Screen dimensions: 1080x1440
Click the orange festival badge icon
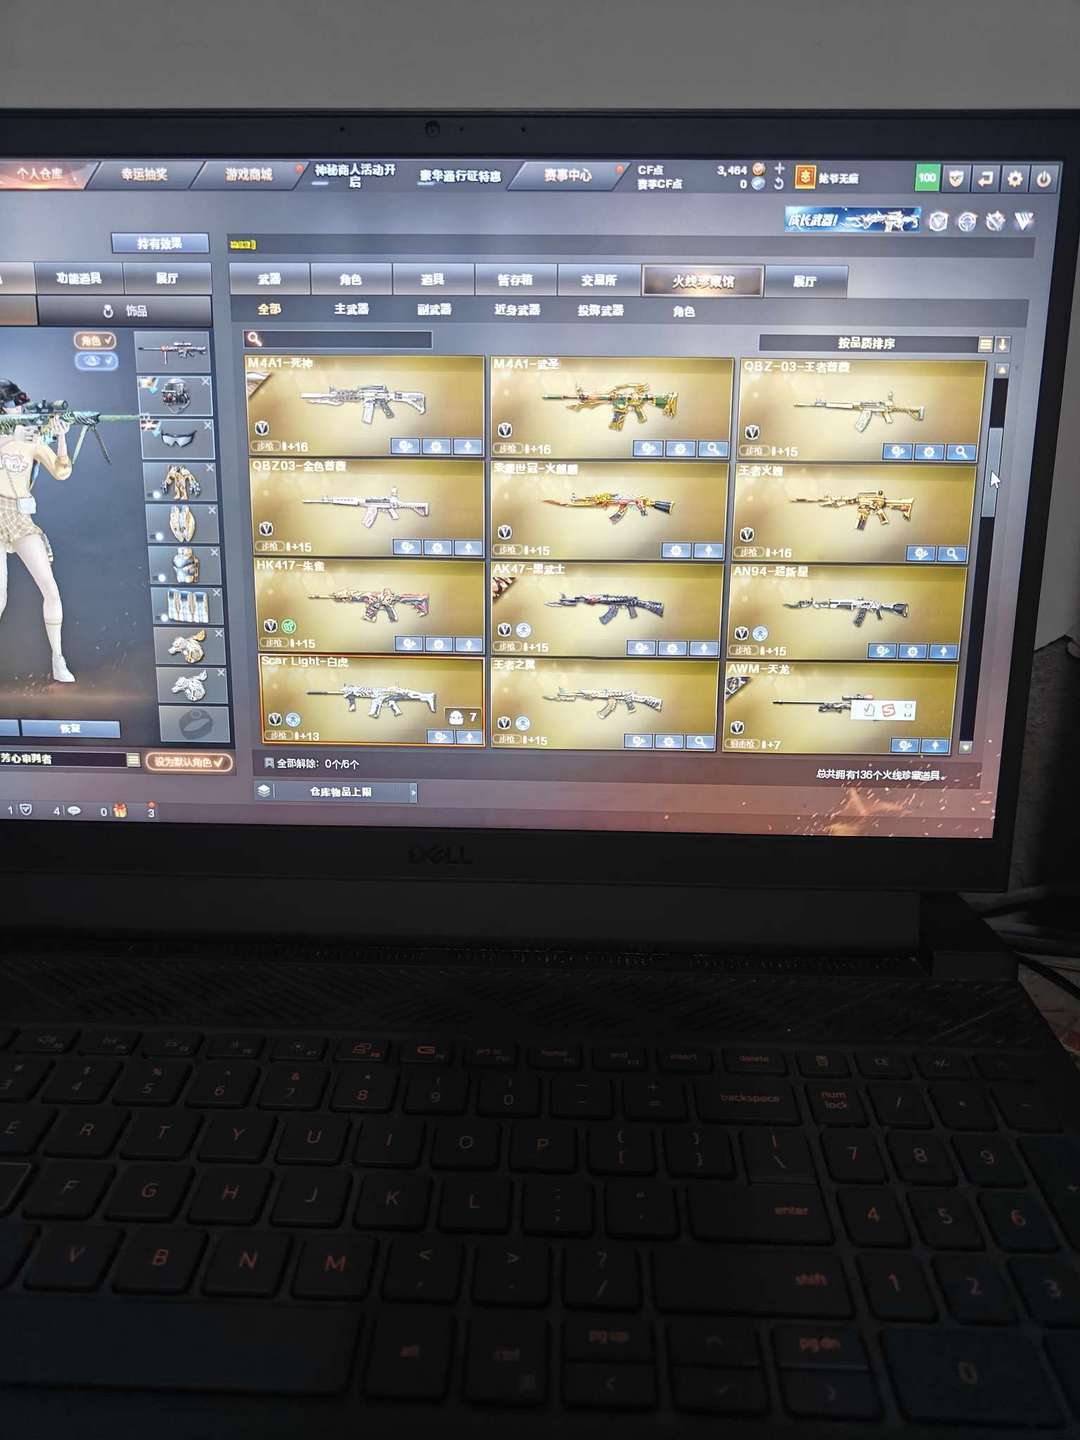coord(804,177)
